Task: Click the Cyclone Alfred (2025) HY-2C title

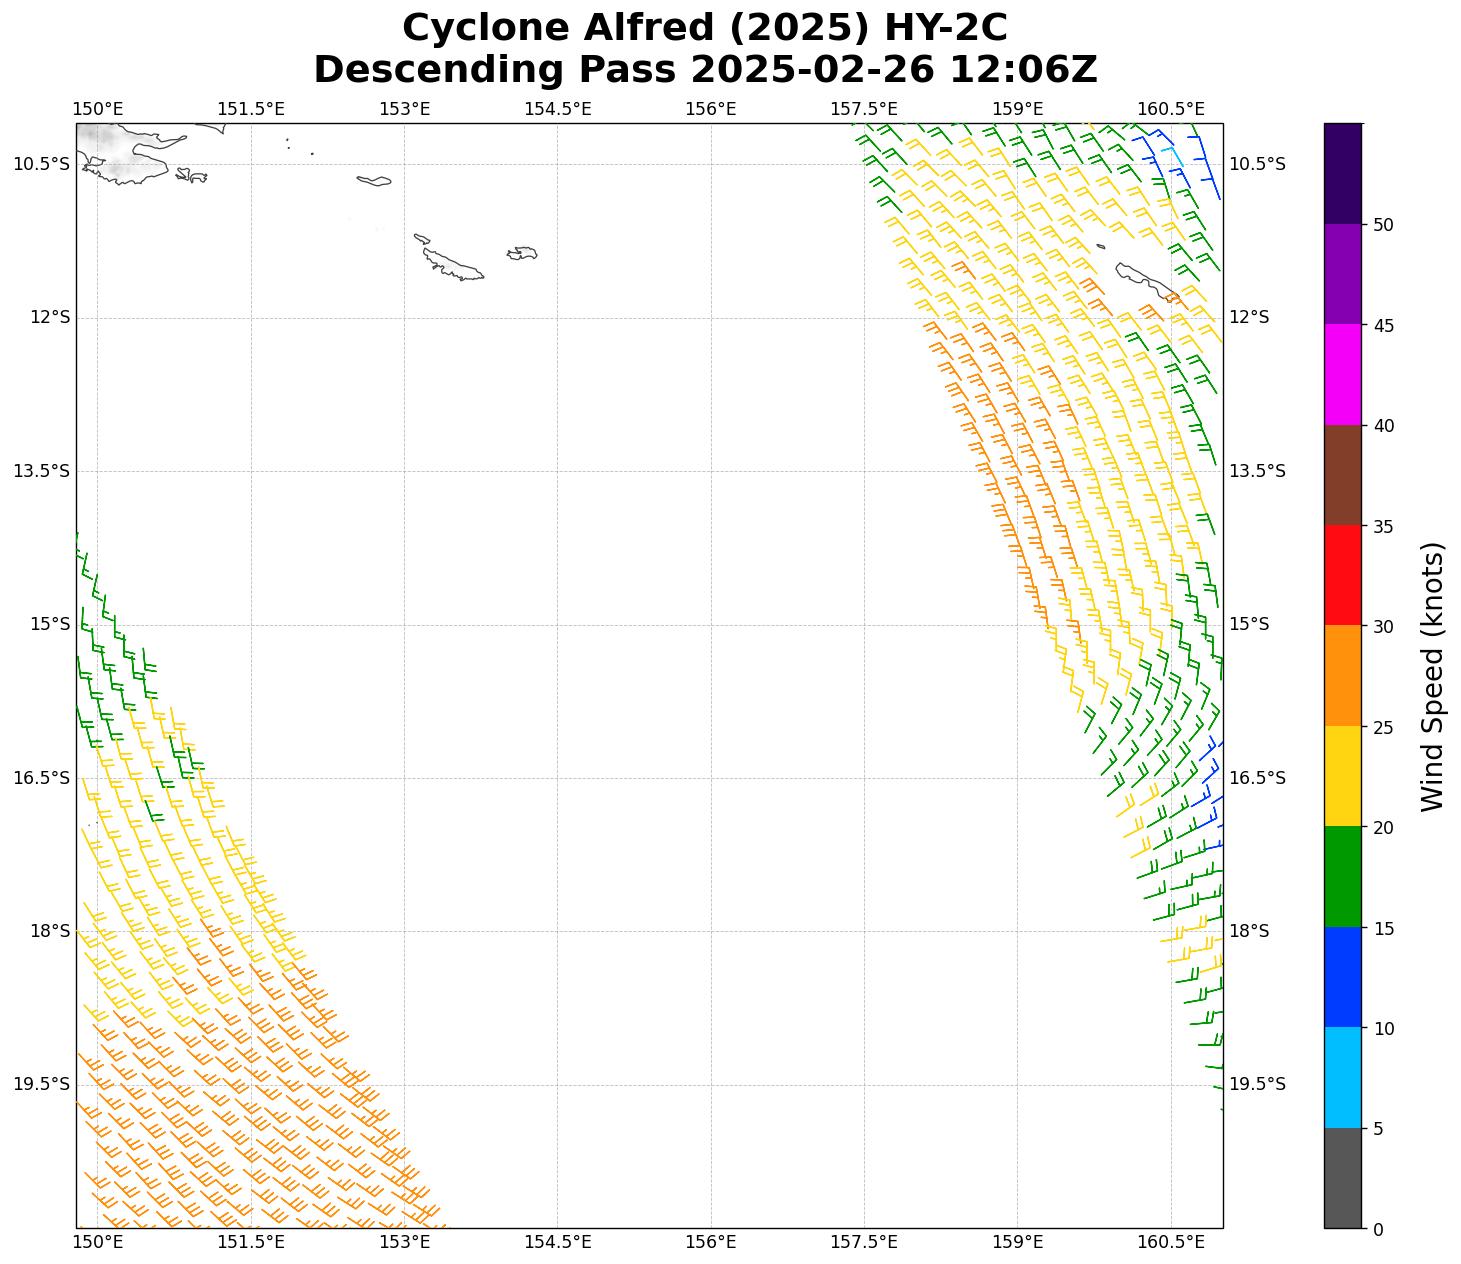Action: click(704, 28)
